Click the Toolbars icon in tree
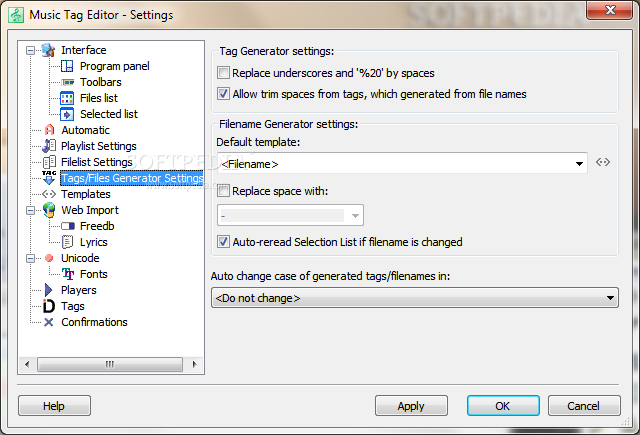 (x=68, y=82)
